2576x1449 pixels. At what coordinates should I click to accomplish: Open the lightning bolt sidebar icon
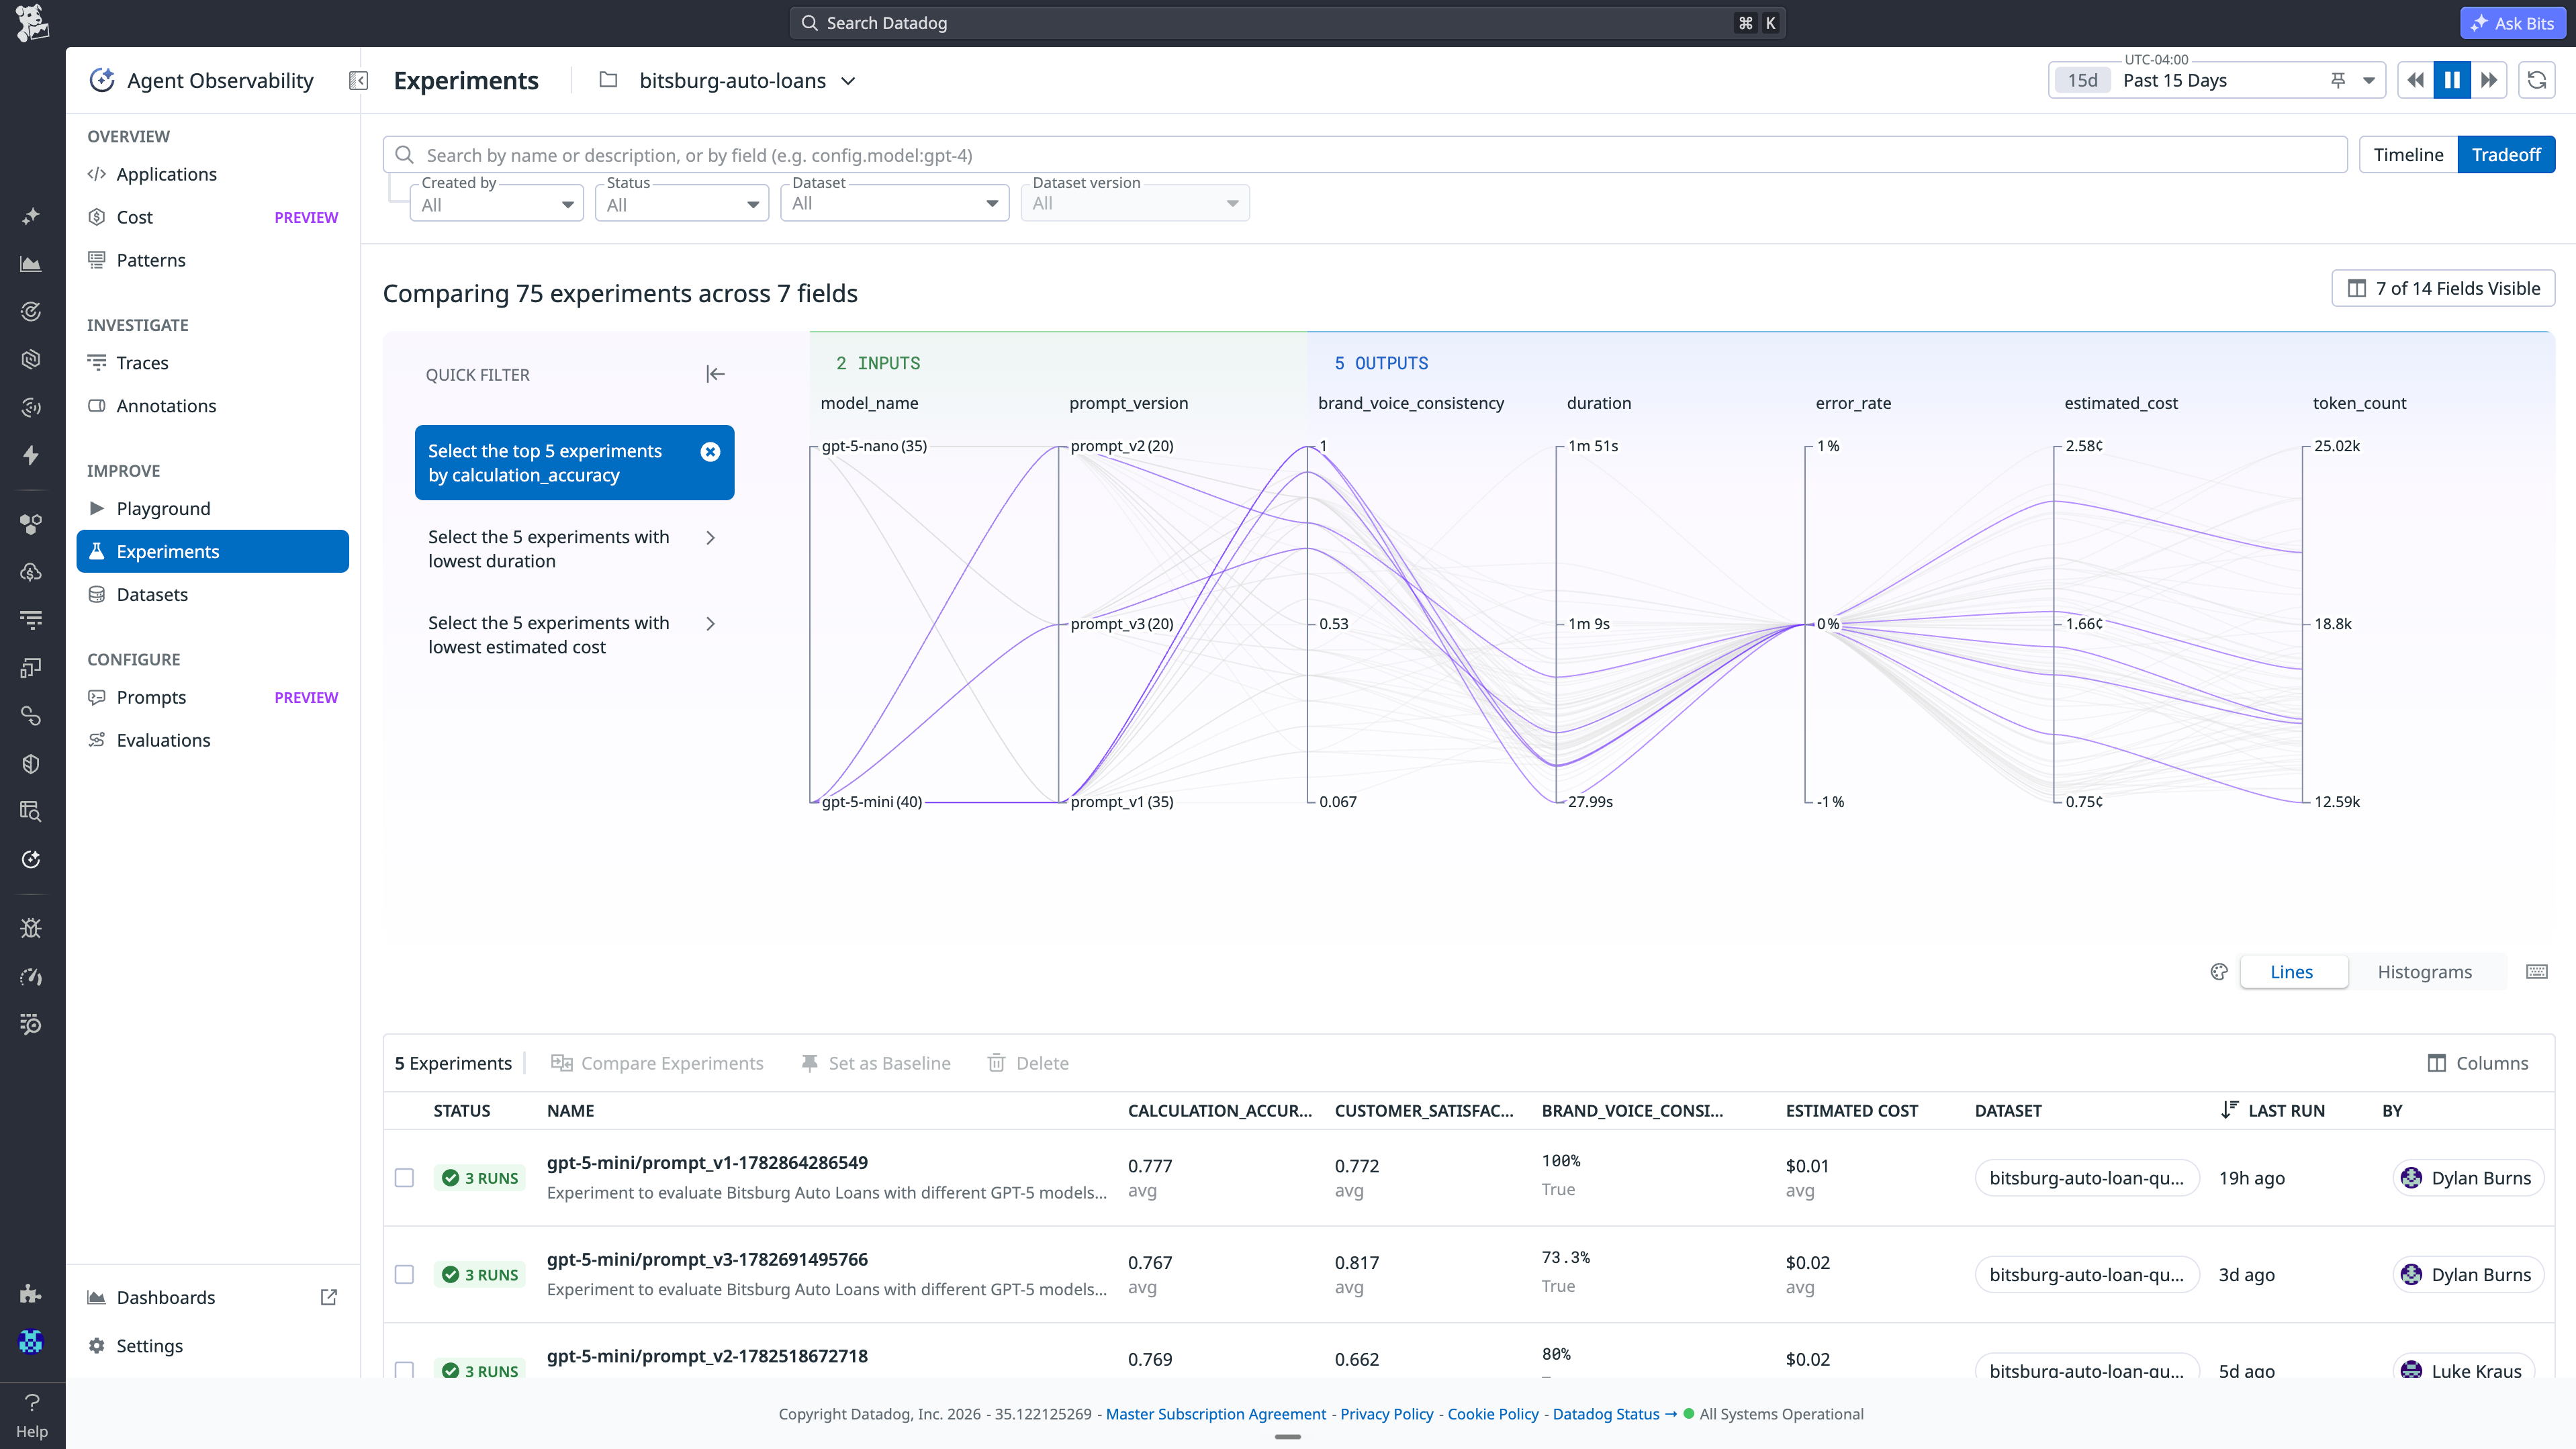(31, 456)
